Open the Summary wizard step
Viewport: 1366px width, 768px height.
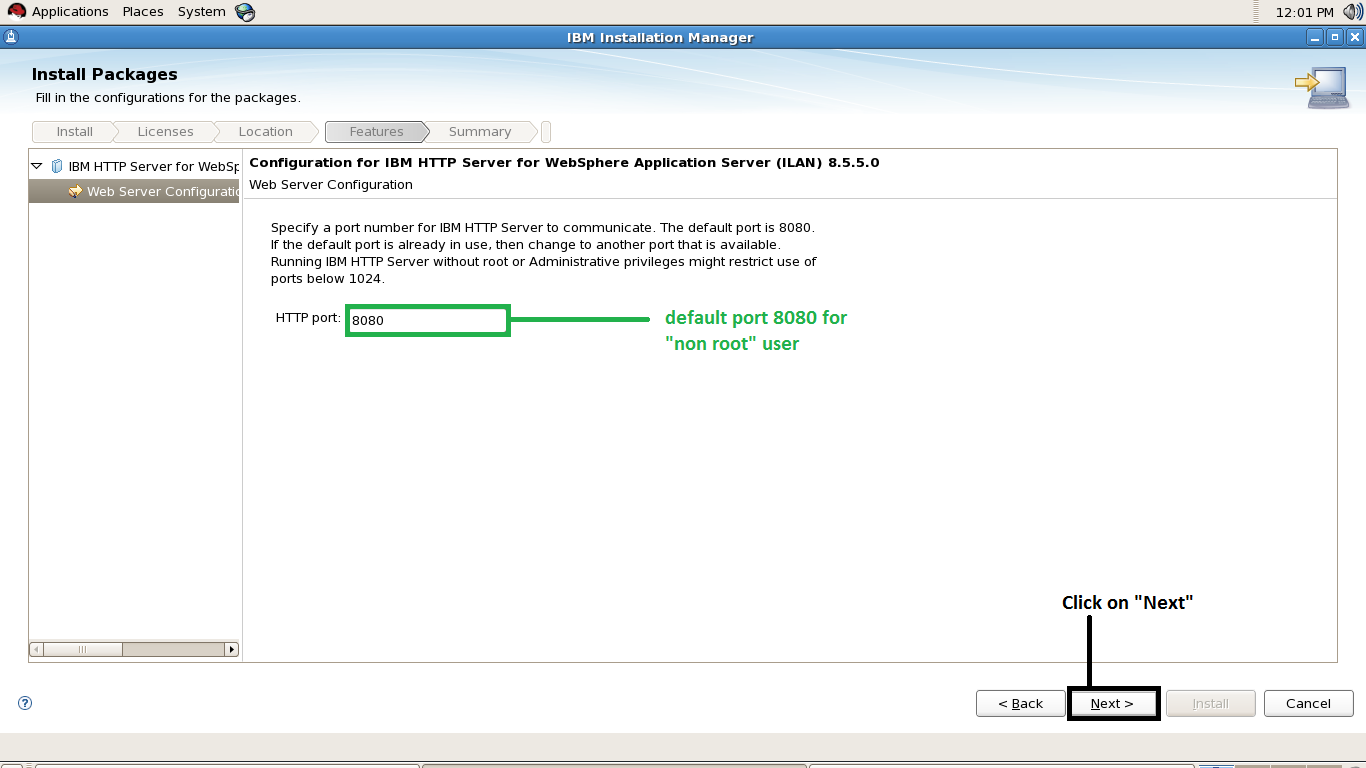(480, 131)
